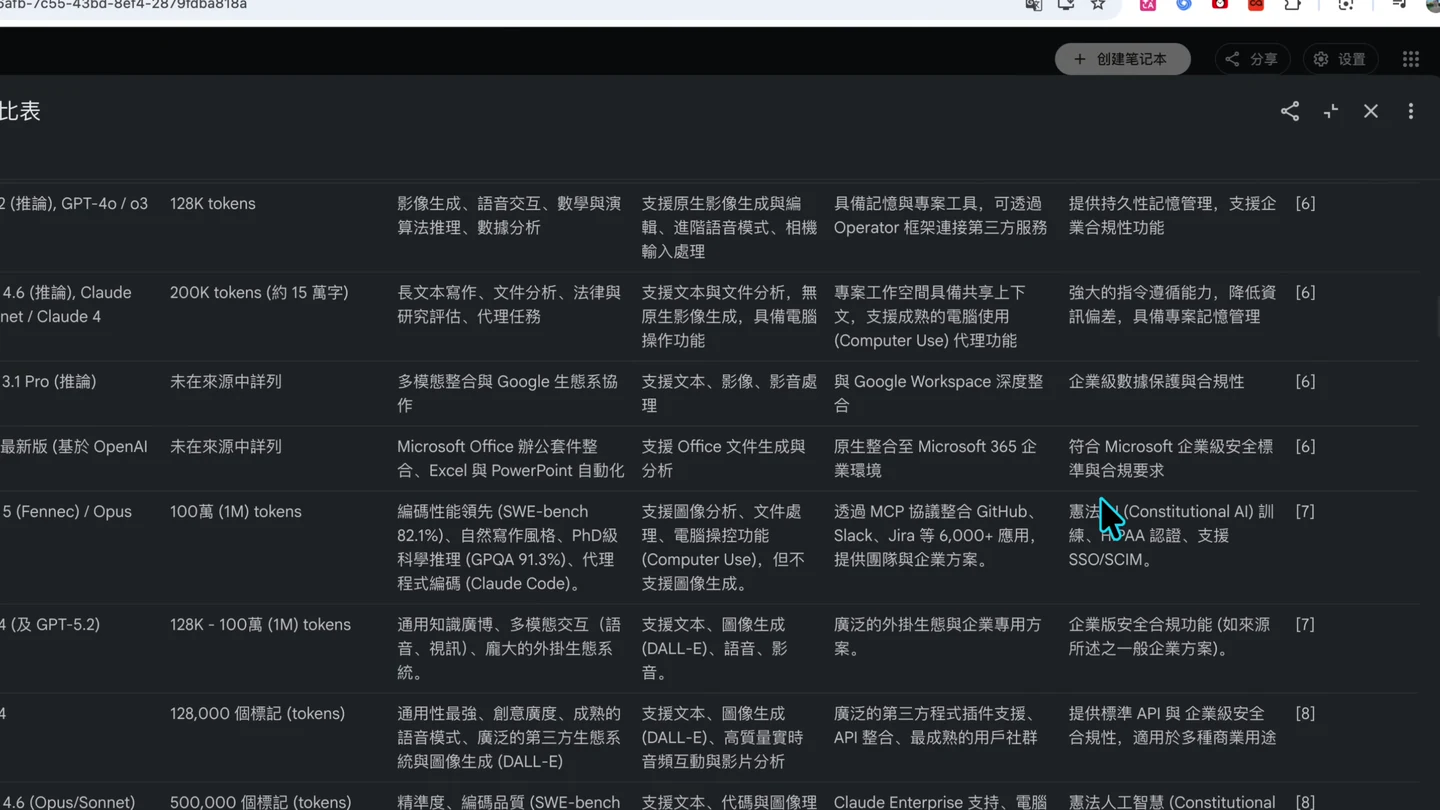This screenshot has width=1440, height=810.
Task: Click the '支援文本、影像、影音處理' cell
Action: 729,393
